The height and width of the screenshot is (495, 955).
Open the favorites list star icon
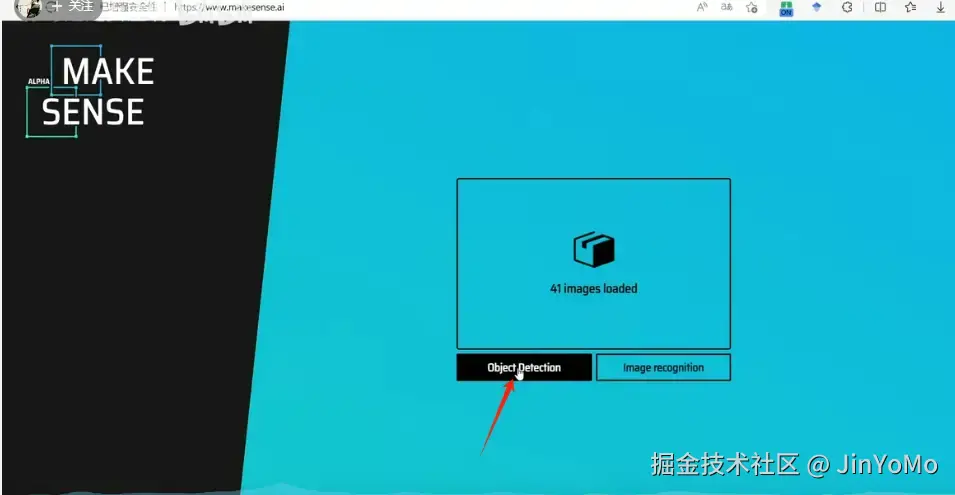pos(911,7)
